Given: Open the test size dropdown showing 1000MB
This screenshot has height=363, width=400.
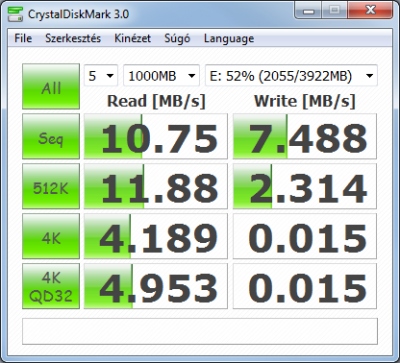Looking at the screenshot, I should [x=161, y=75].
